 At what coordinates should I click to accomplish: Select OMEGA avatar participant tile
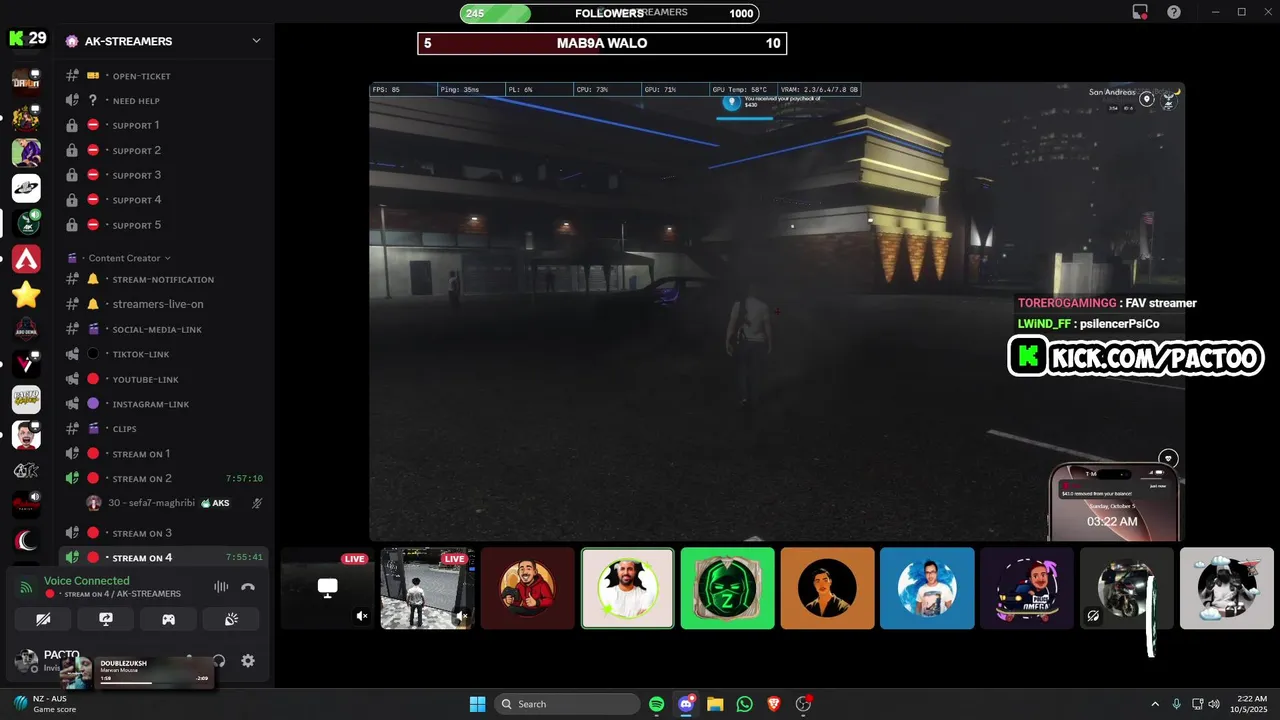1027,588
